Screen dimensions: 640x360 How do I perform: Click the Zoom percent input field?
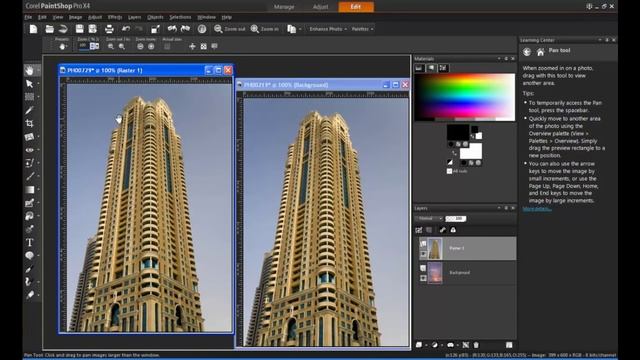(x=83, y=46)
